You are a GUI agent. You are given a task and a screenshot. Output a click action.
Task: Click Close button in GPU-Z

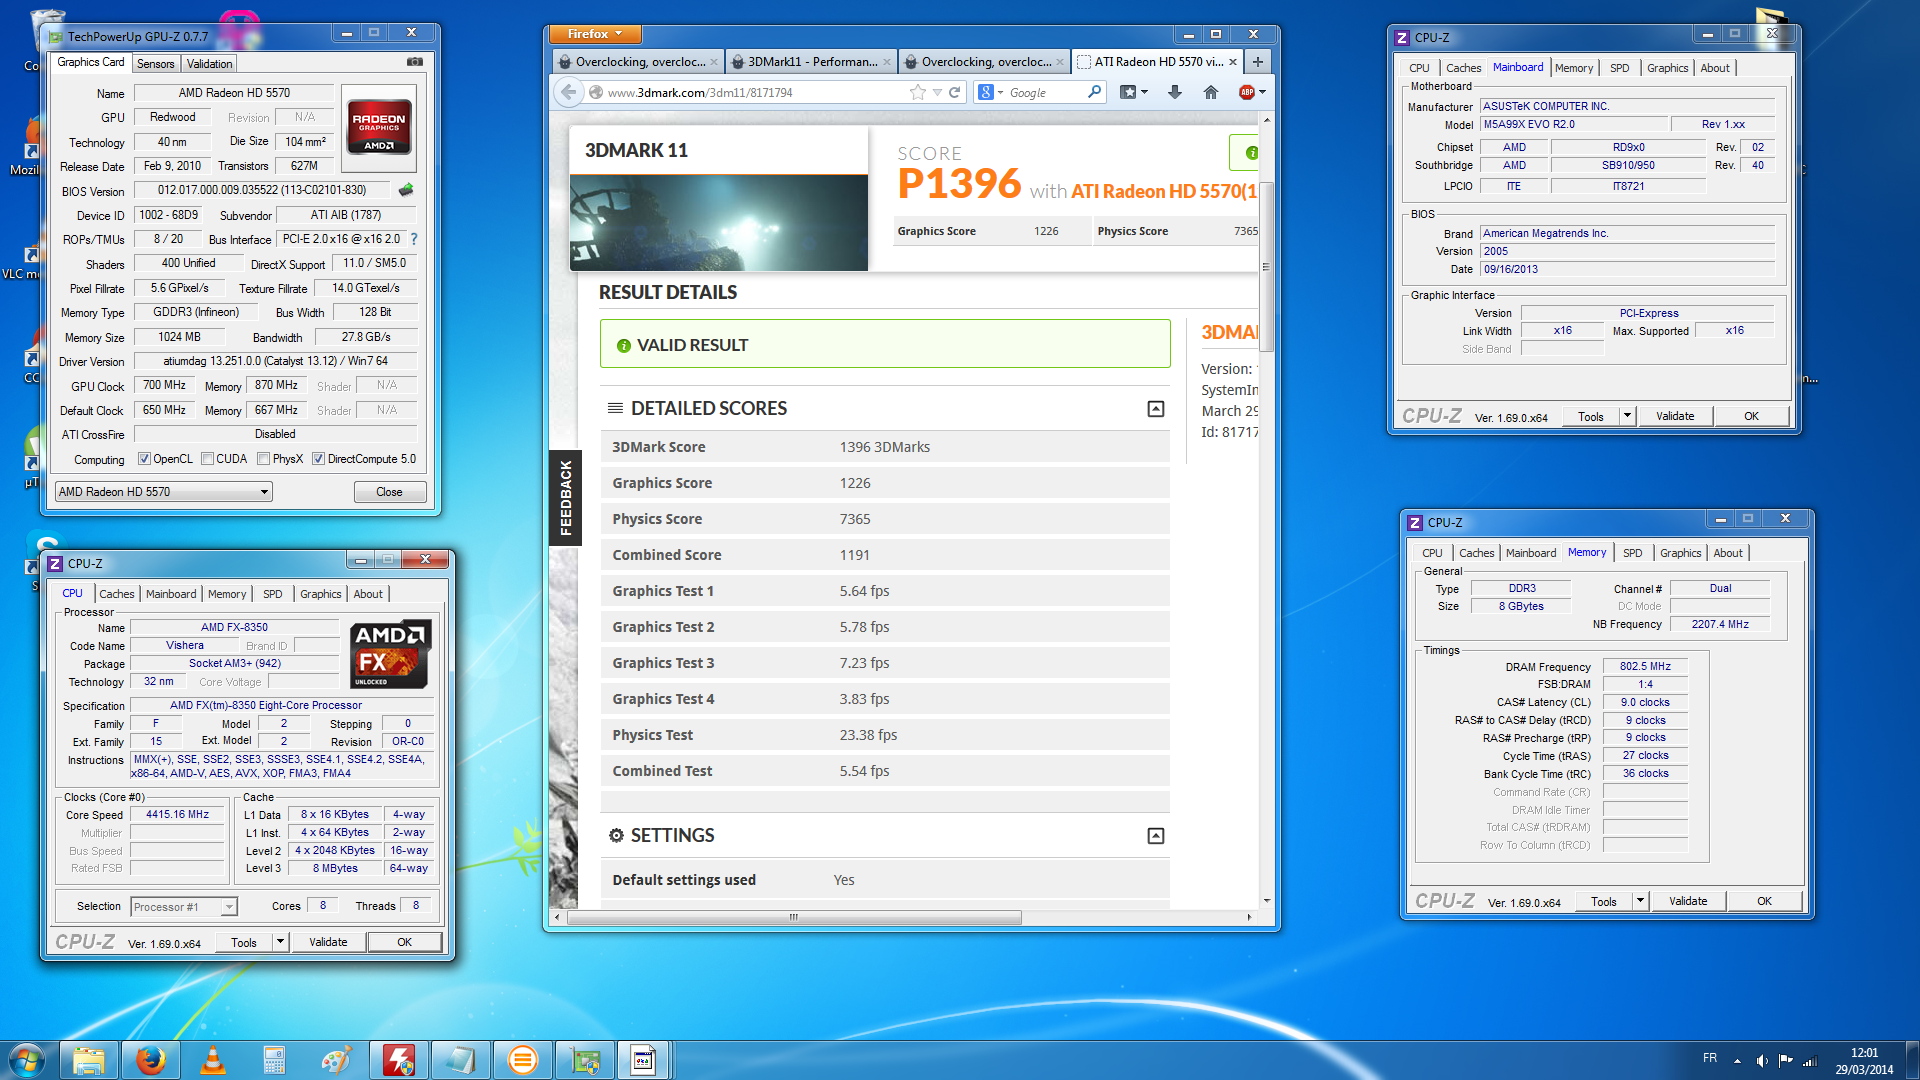[390, 492]
